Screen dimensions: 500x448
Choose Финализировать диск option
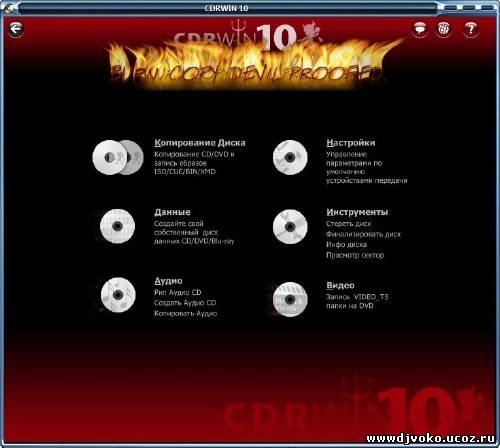coord(363,234)
